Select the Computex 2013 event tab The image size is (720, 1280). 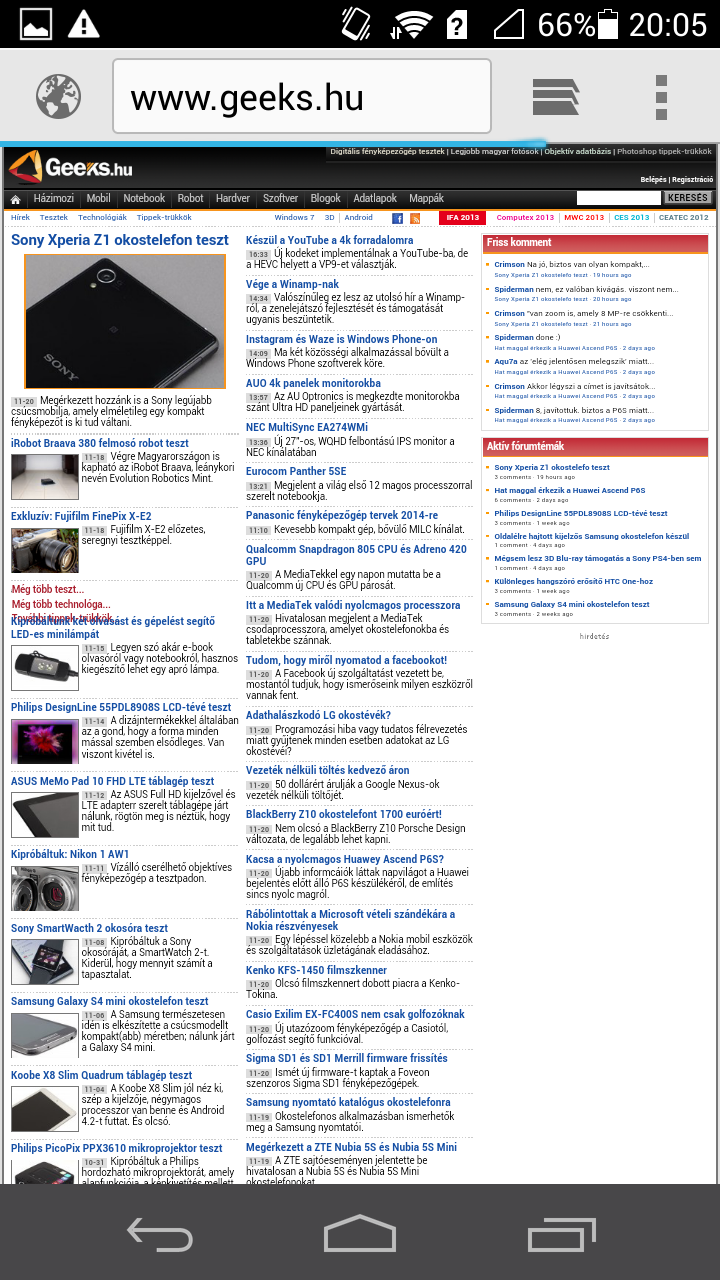[x=525, y=218]
